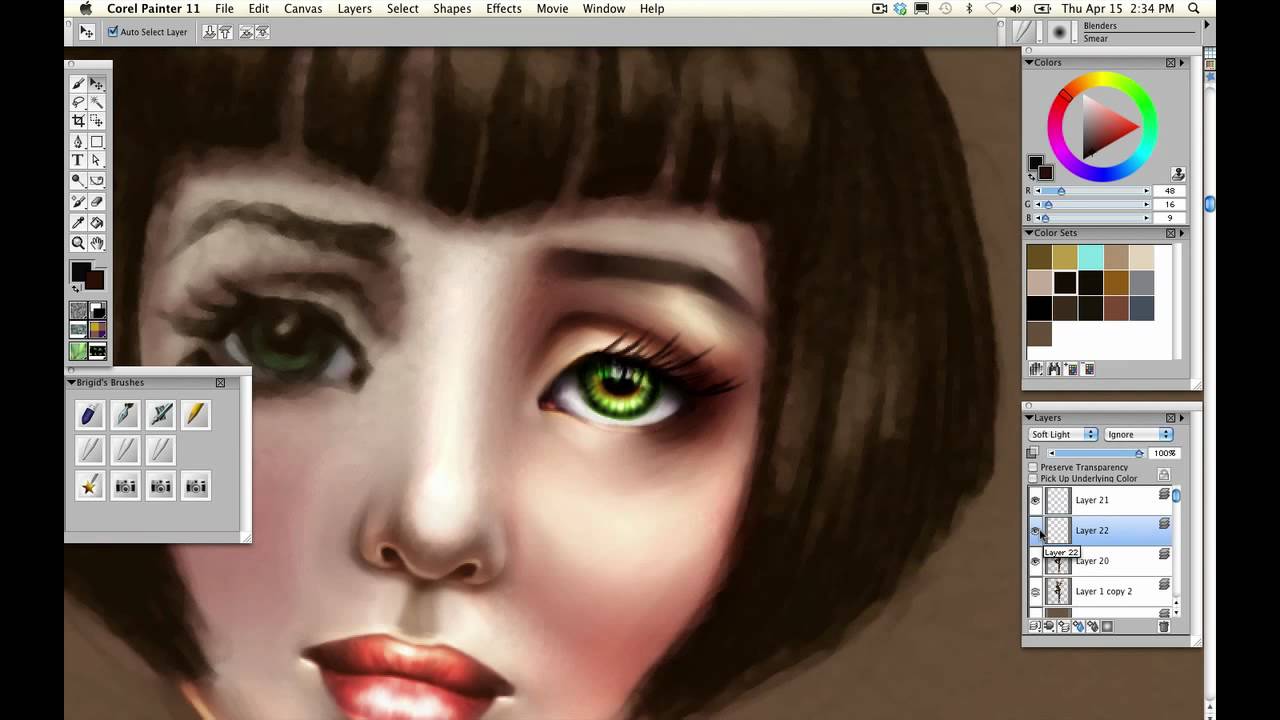Select the Grabber hand tool
Viewport: 1280px width, 720px height.
pos(97,243)
